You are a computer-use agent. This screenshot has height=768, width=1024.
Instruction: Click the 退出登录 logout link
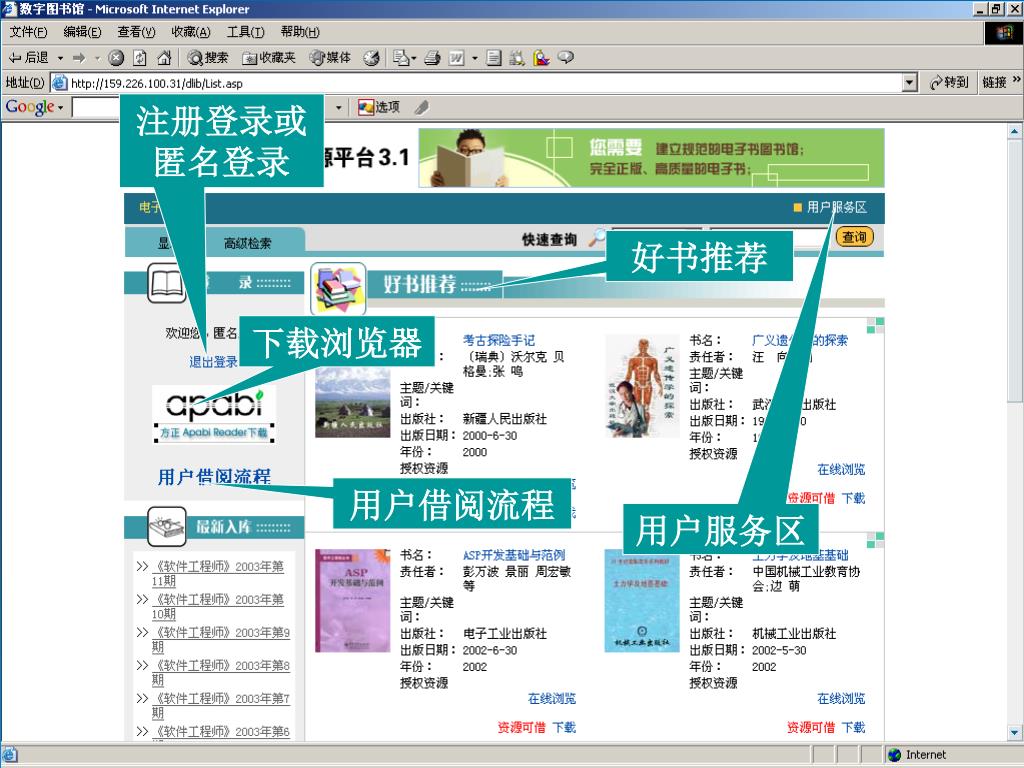pyautogui.click(x=213, y=362)
